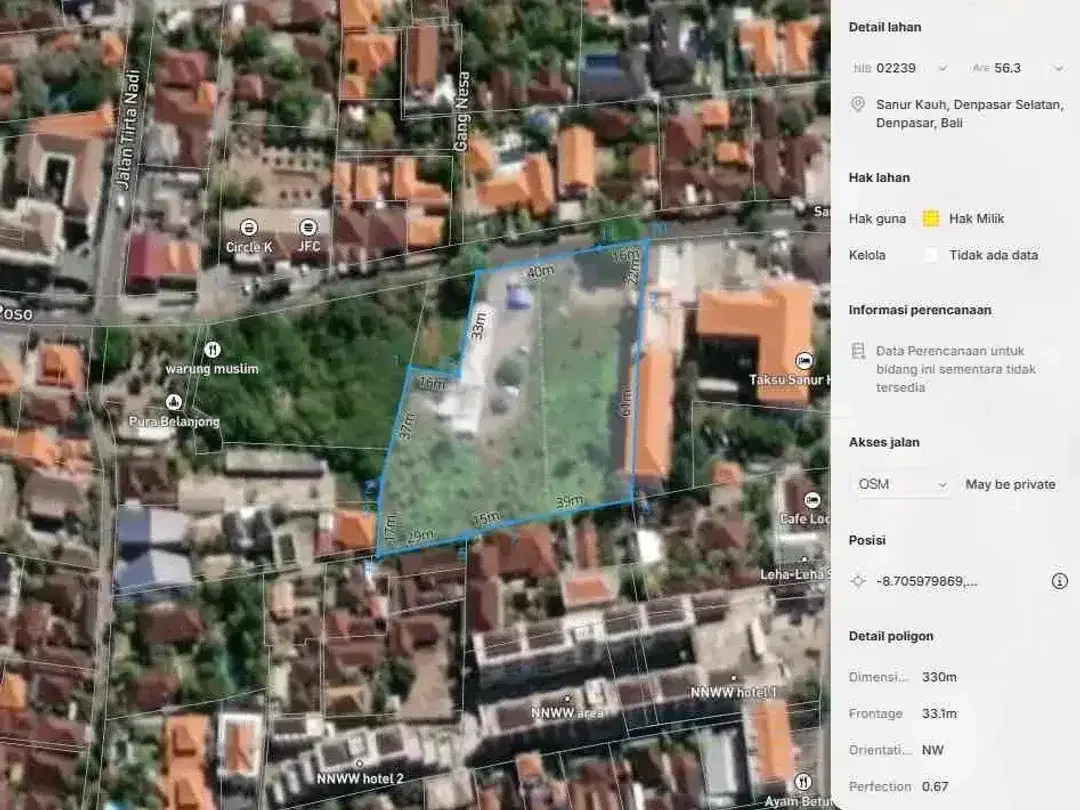
Task: Click the location pin icon beside Sanur Kauh
Action: [x=858, y=105]
